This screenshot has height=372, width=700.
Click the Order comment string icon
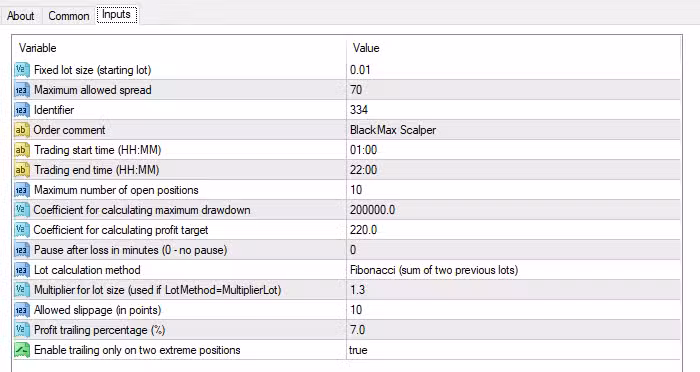click(22, 130)
